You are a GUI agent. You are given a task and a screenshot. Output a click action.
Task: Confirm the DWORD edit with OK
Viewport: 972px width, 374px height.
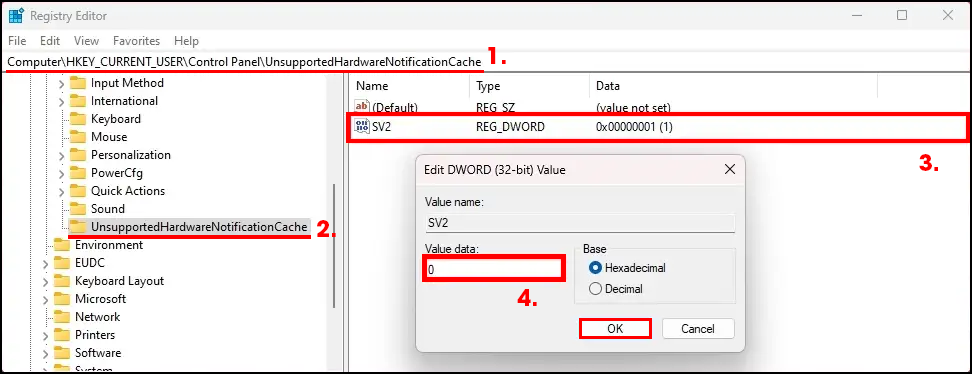(x=615, y=329)
